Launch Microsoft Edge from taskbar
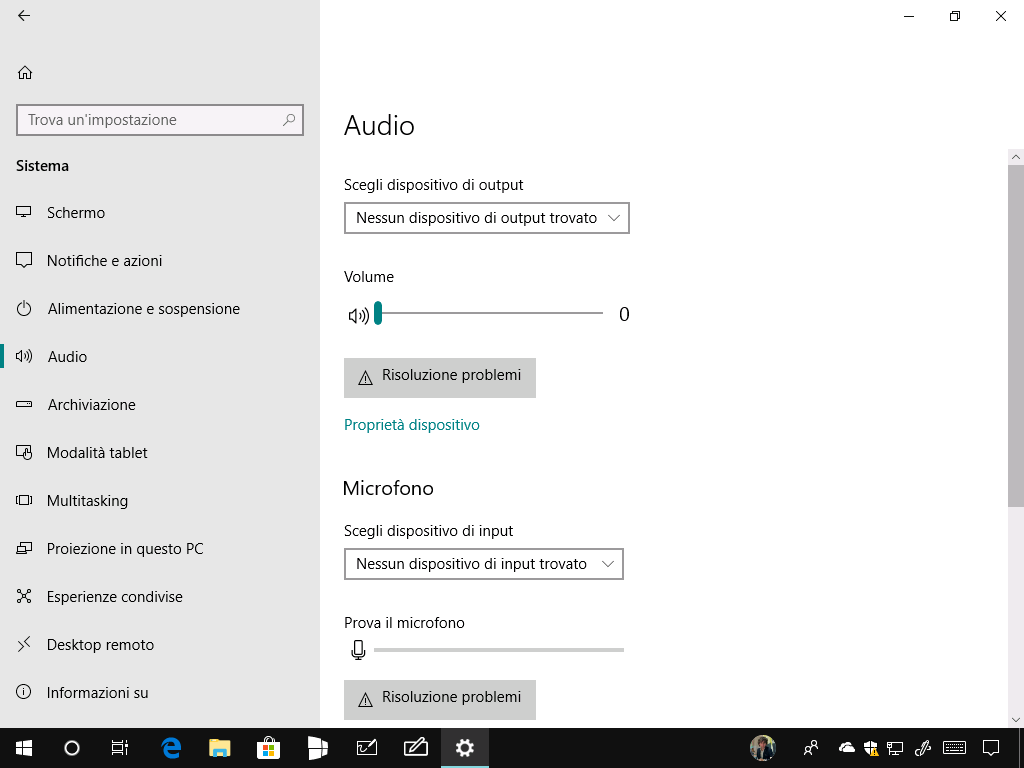 171,748
